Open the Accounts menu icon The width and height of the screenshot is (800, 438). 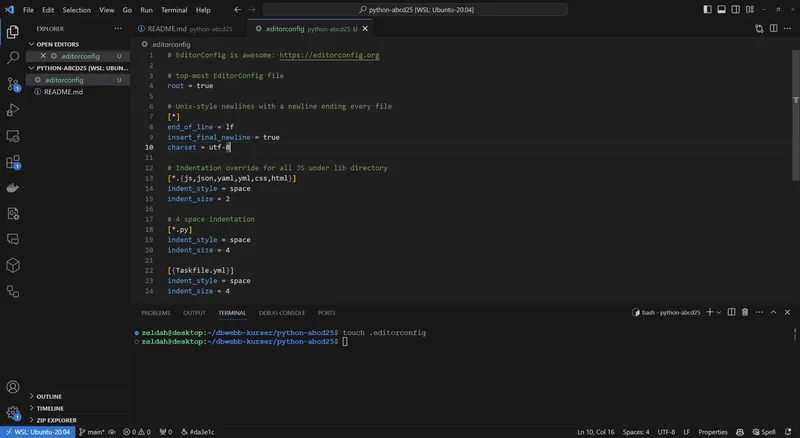[13, 387]
